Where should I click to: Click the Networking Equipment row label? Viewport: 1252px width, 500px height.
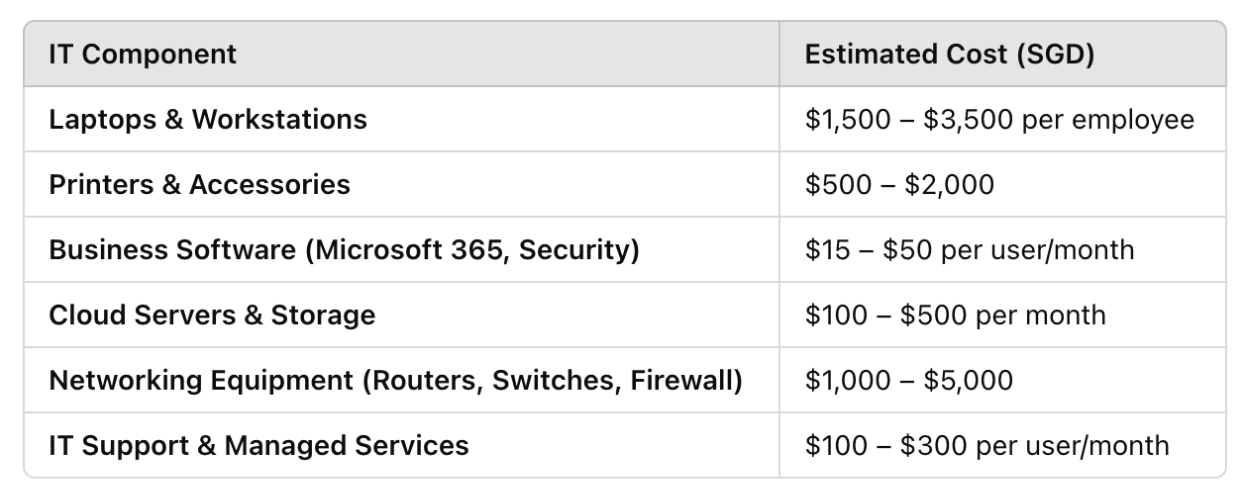(x=395, y=380)
